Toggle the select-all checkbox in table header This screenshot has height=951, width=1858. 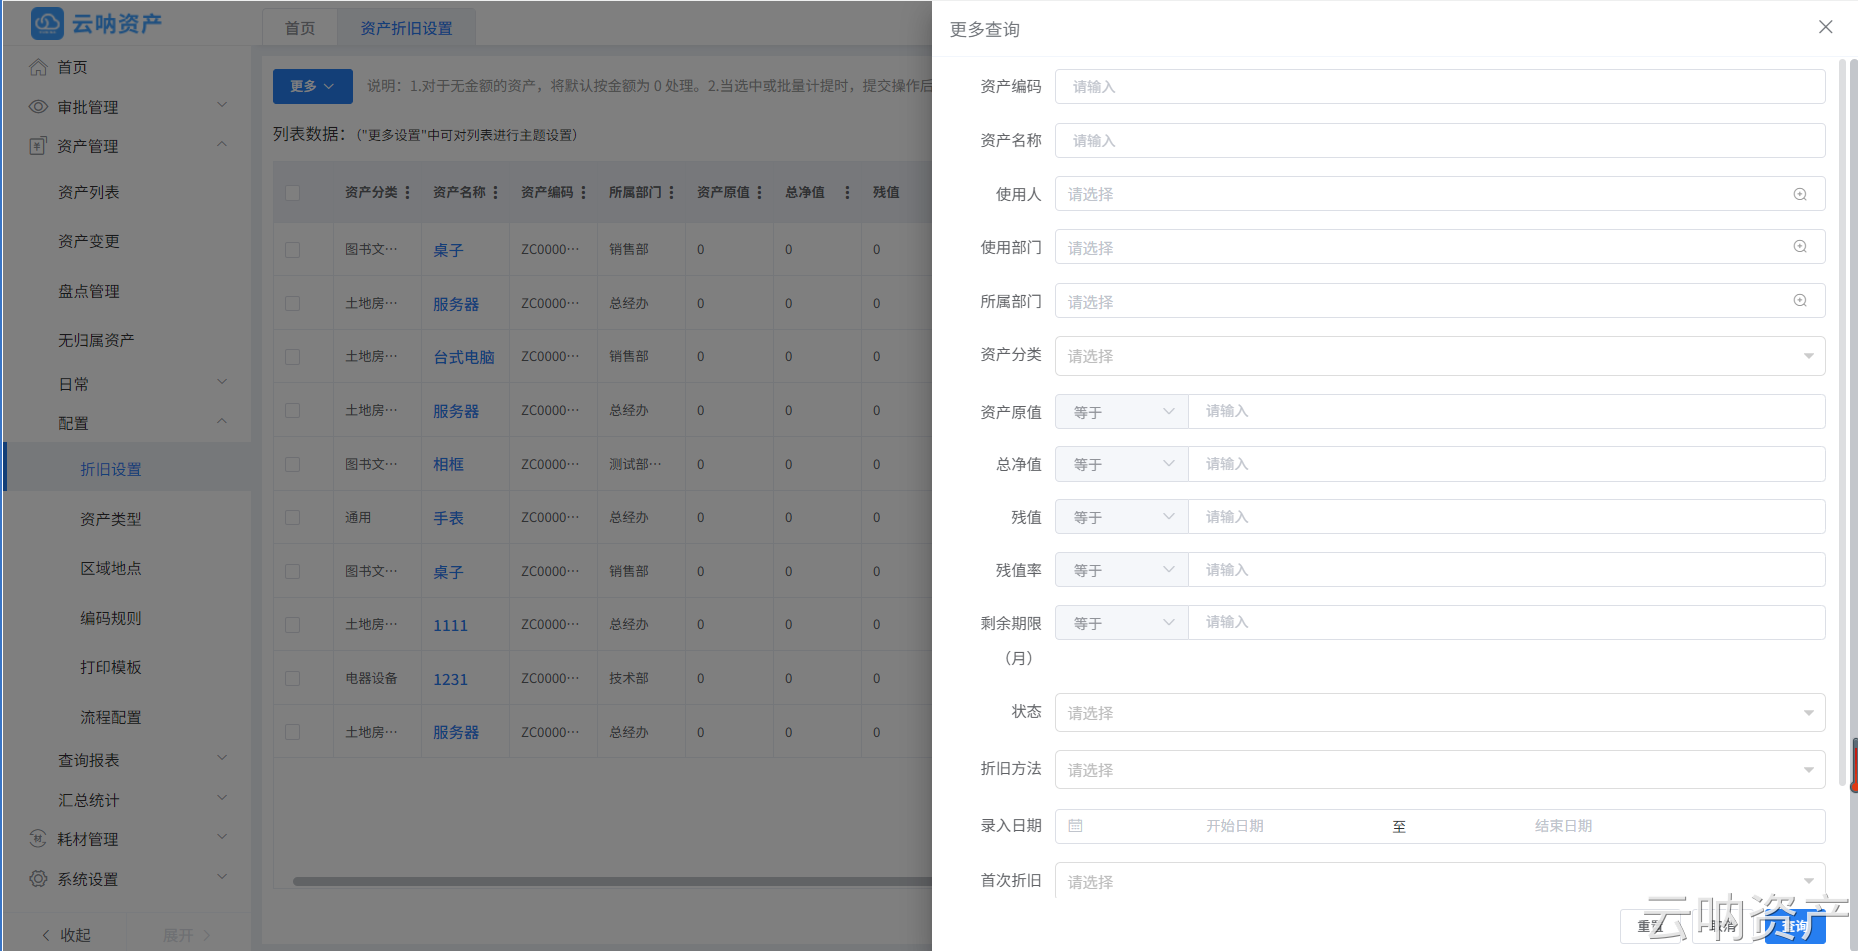click(x=292, y=193)
